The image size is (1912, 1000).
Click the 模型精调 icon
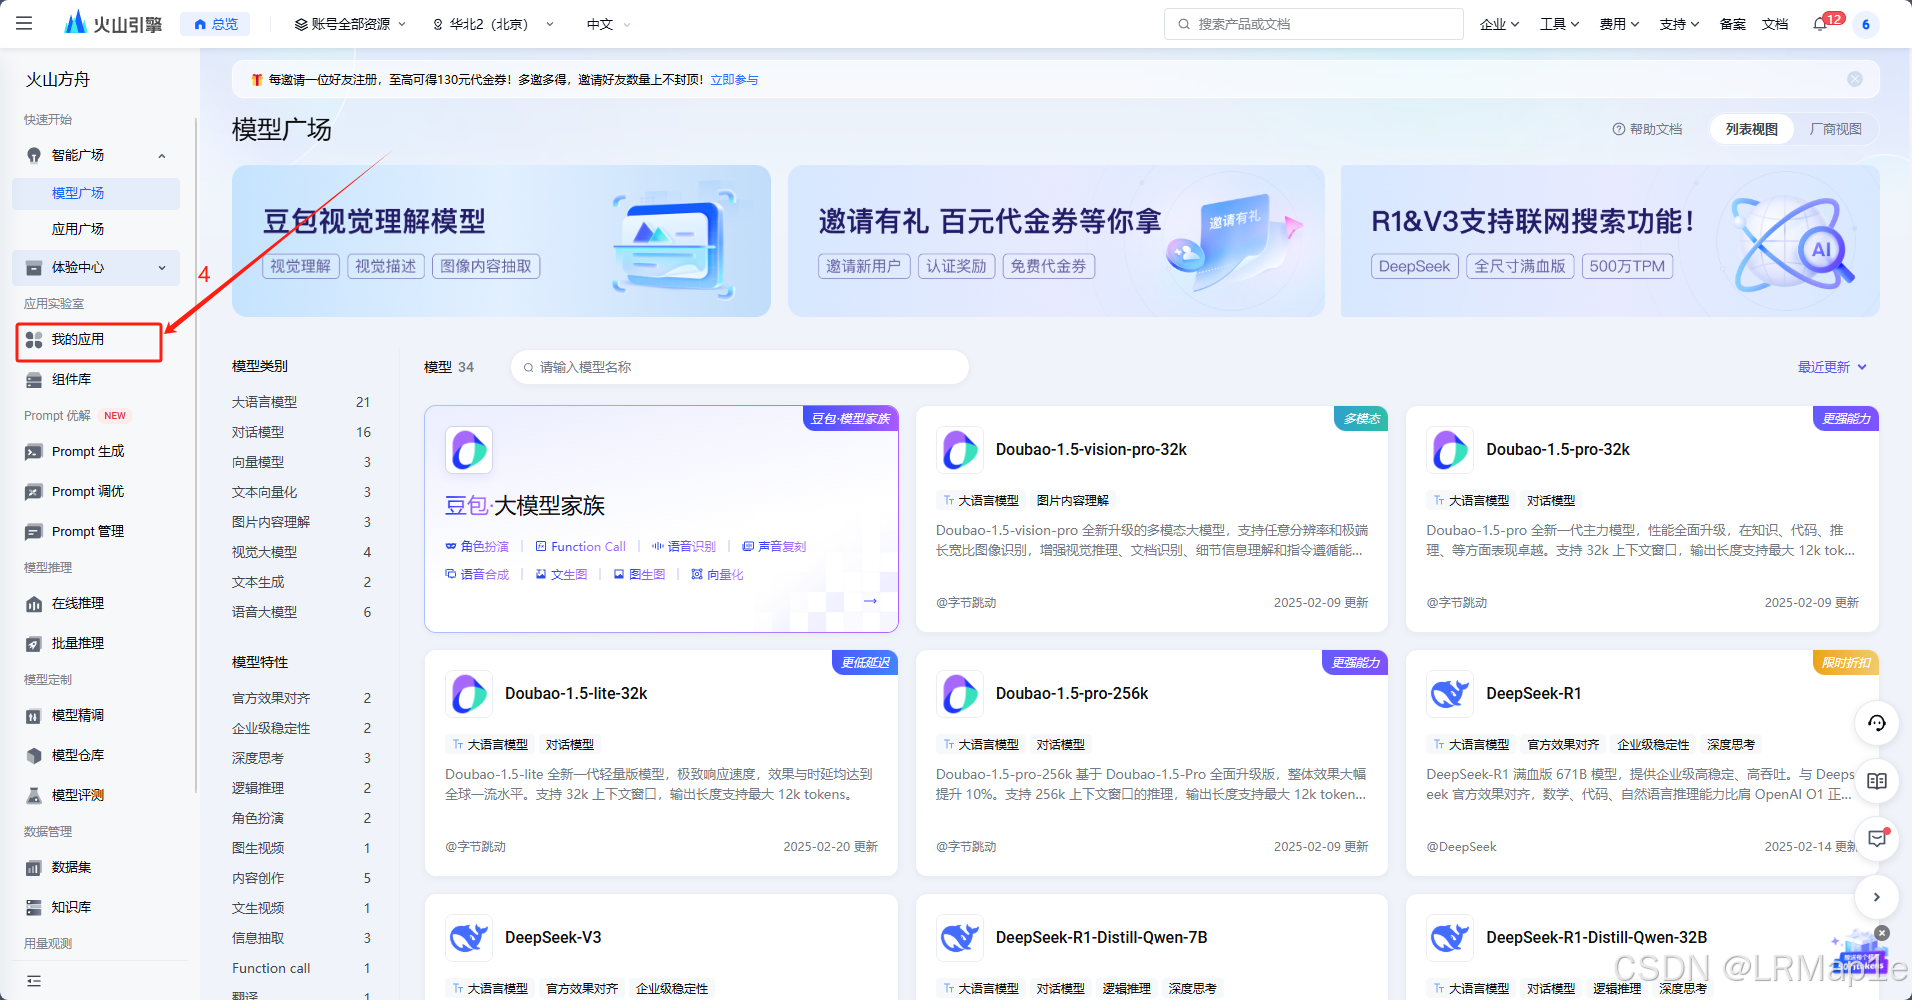[34, 716]
